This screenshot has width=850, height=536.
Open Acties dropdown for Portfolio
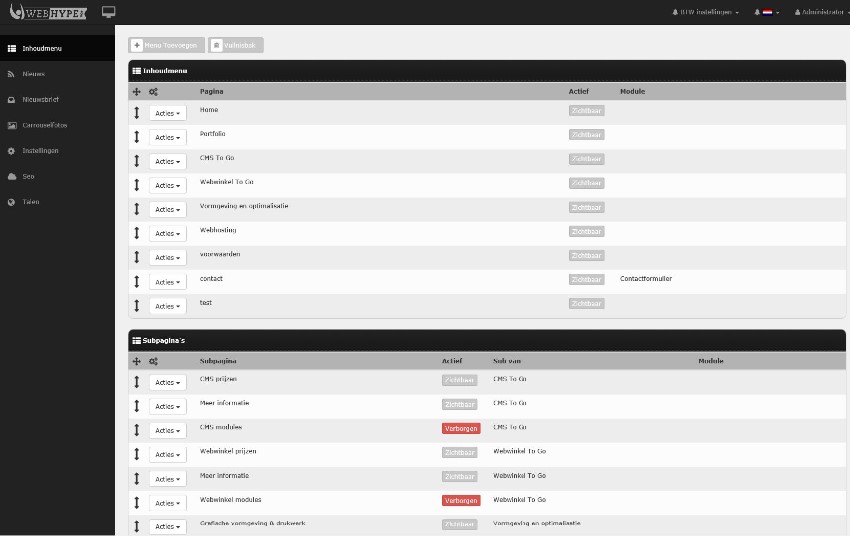[168, 137]
